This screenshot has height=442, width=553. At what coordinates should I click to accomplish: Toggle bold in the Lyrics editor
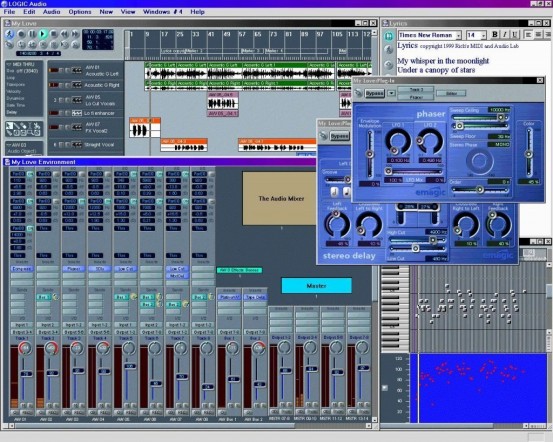(x=495, y=35)
